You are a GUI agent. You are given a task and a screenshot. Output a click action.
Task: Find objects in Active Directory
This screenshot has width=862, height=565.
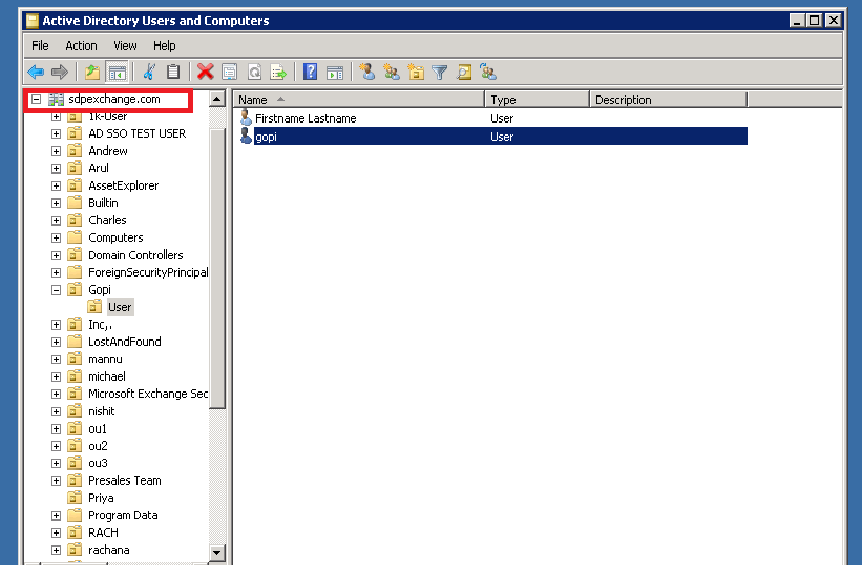[464, 72]
